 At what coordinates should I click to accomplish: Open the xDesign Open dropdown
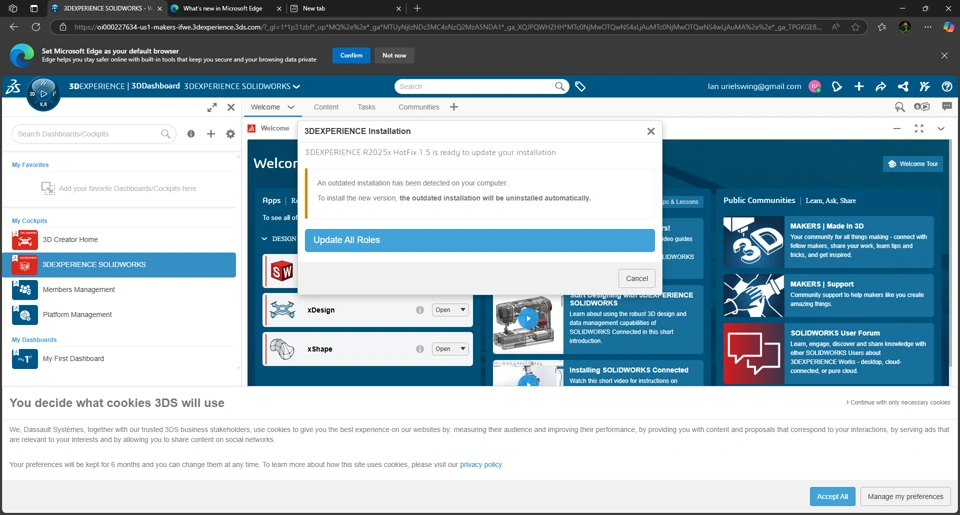[x=450, y=310]
